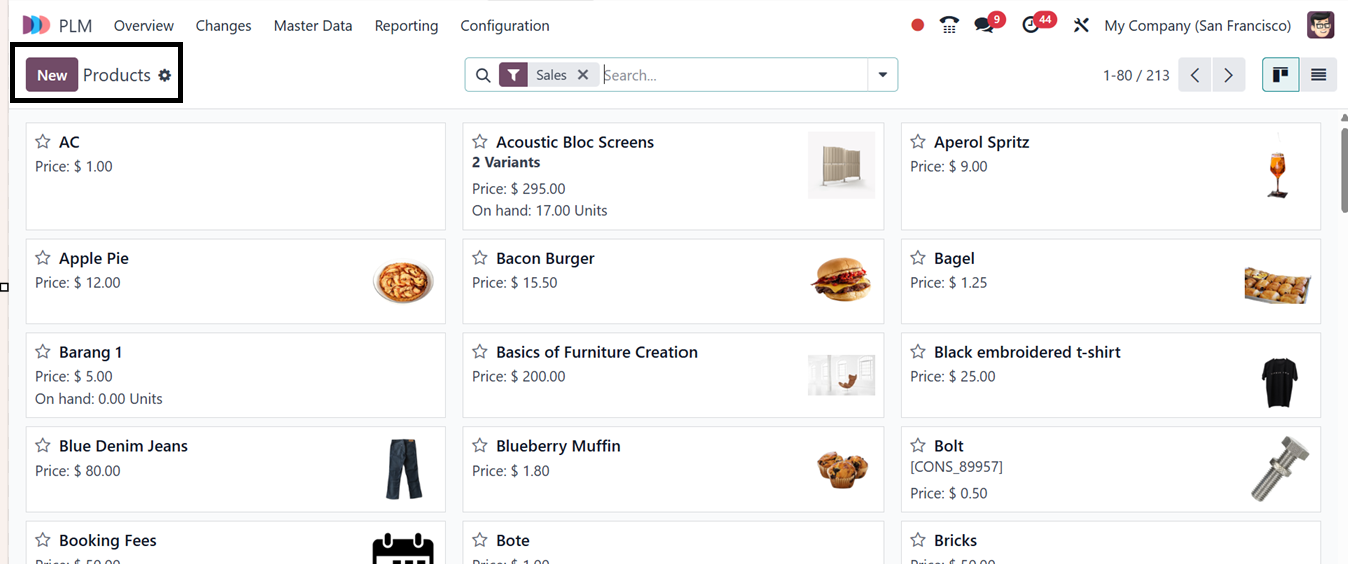Screen dimensions: 1348x564
Task: Open the Products settings gear icon
Action: [x=165, y=75]
